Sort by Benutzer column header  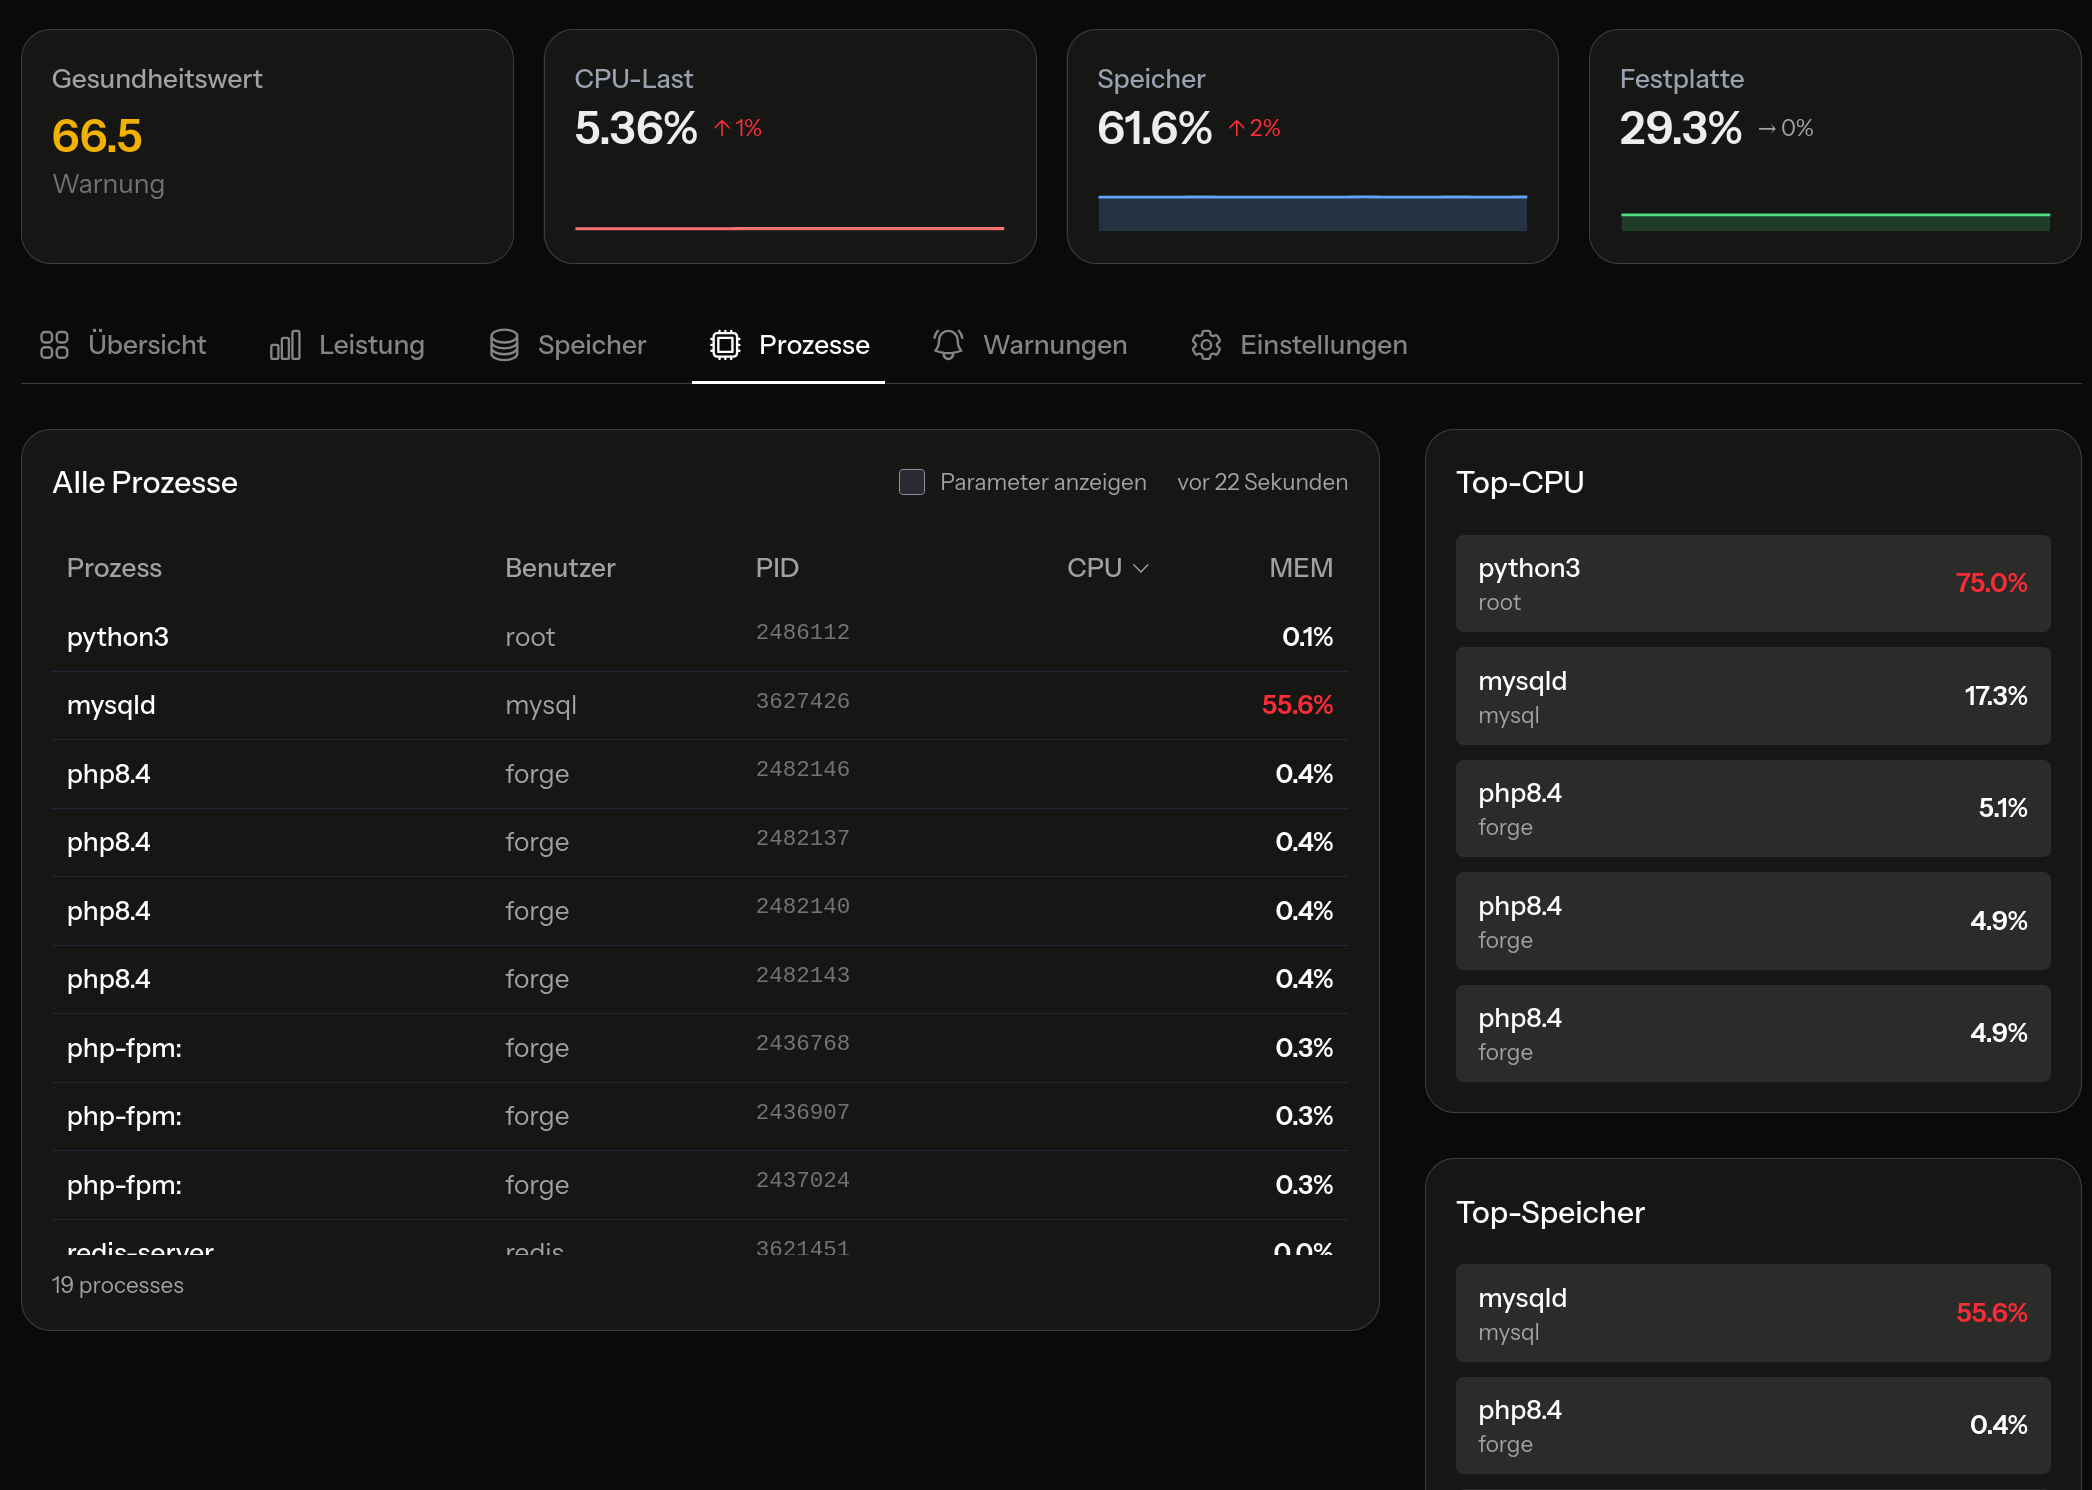tap(560, 568)
